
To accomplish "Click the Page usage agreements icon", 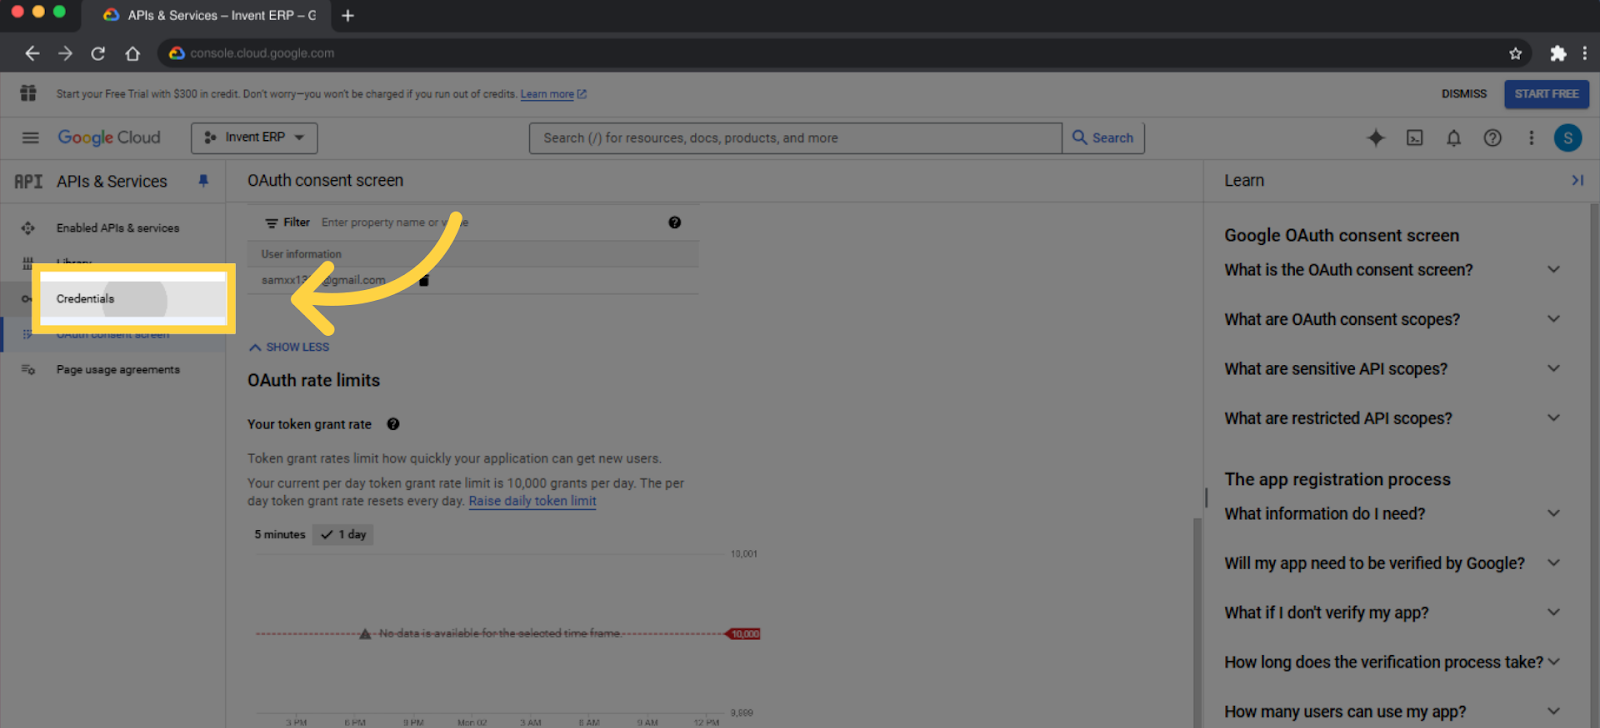I will click(28, 370).
